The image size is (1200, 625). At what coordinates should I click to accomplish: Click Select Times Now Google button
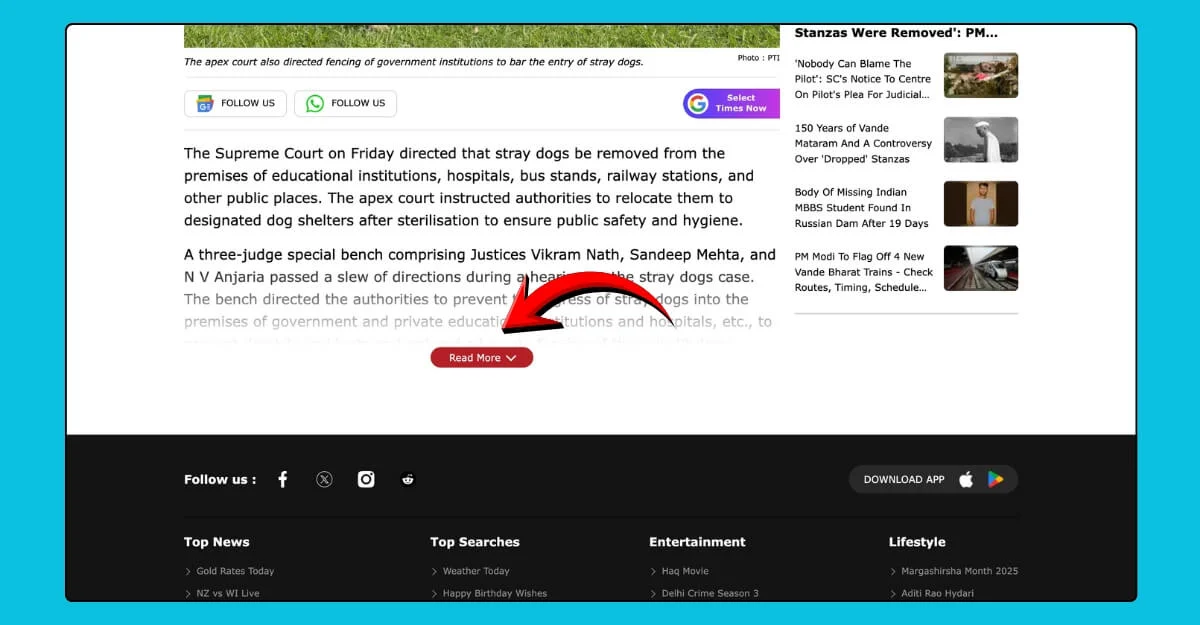[x=731, y=103]
